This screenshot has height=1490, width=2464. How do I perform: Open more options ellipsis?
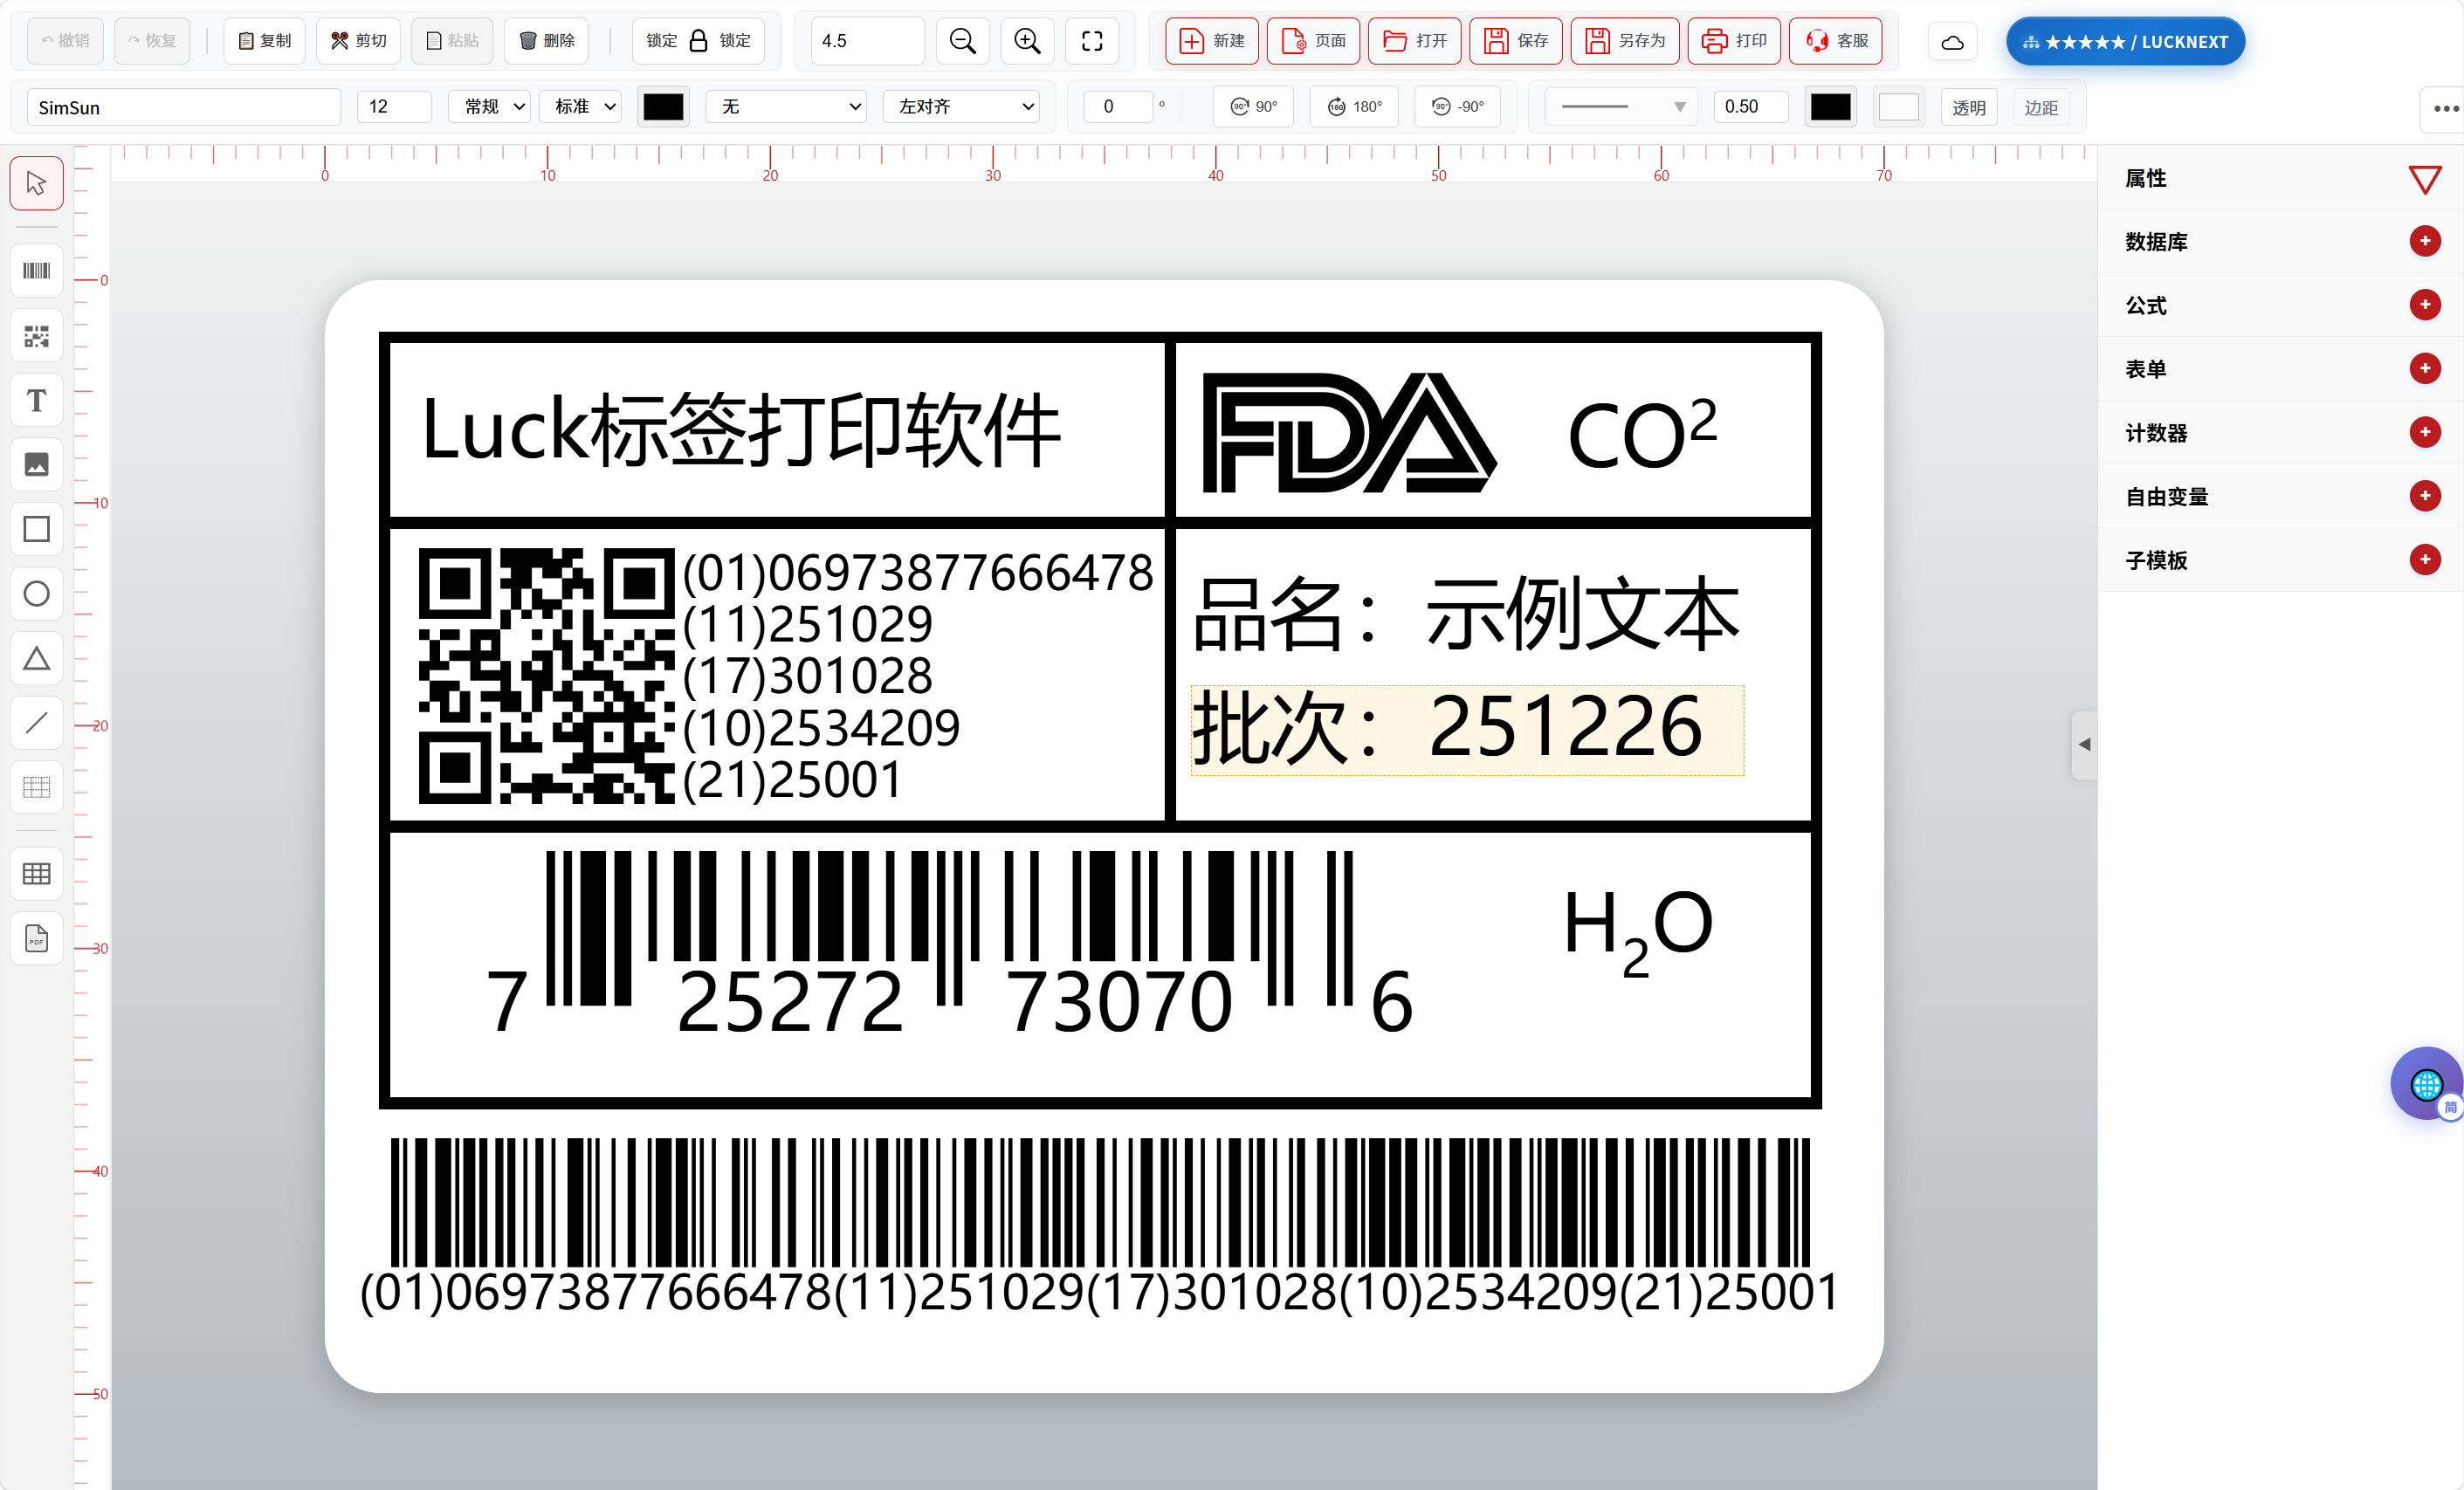[2445, 108]
